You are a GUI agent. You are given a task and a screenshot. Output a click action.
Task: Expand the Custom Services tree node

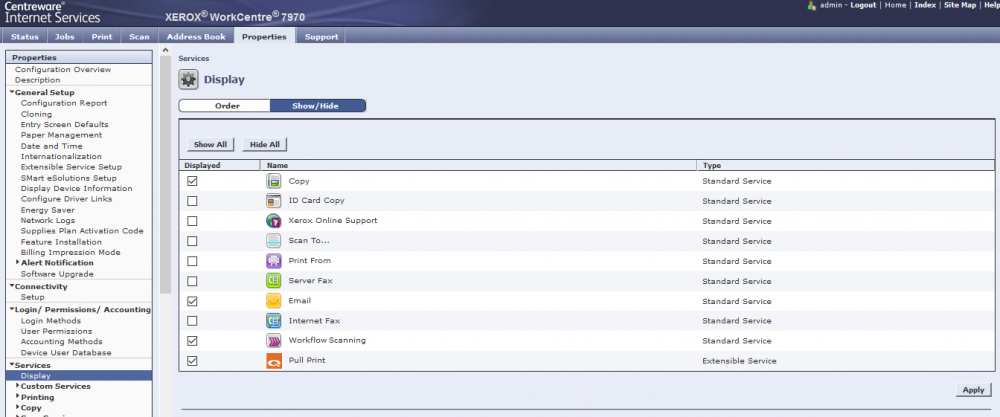pos(18,386)
